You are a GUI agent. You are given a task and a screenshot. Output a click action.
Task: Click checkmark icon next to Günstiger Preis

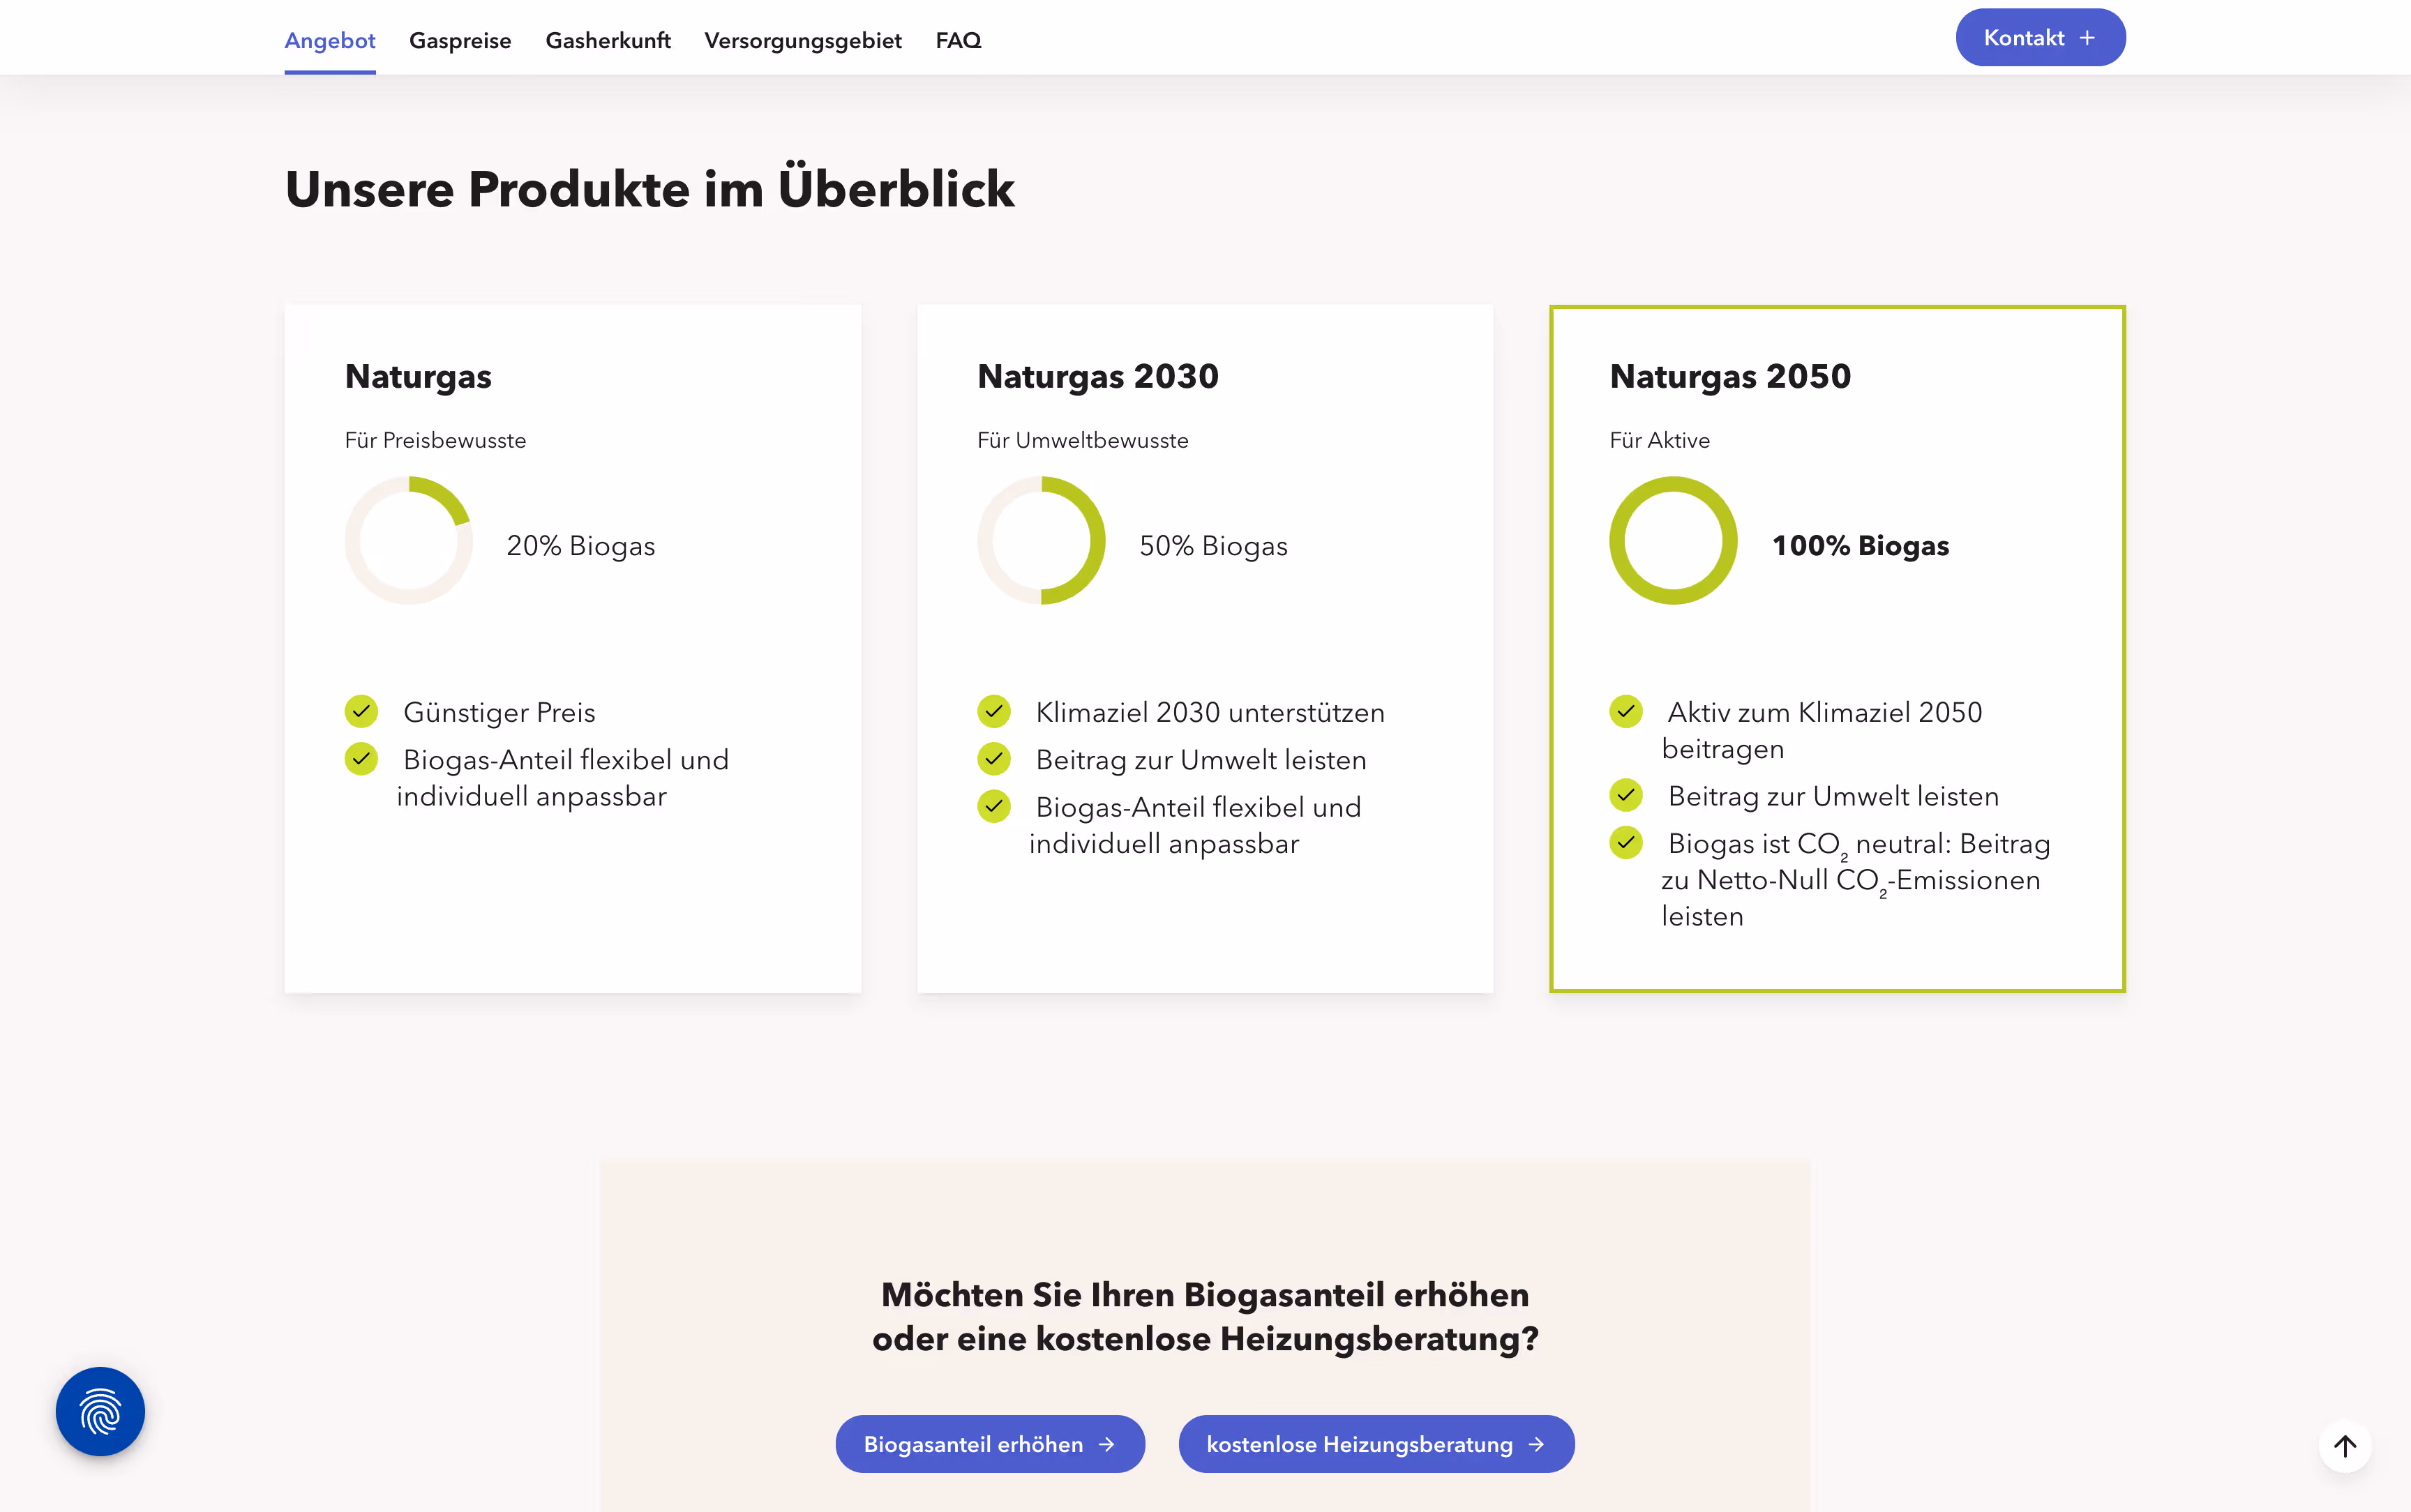tap(361, 711)
